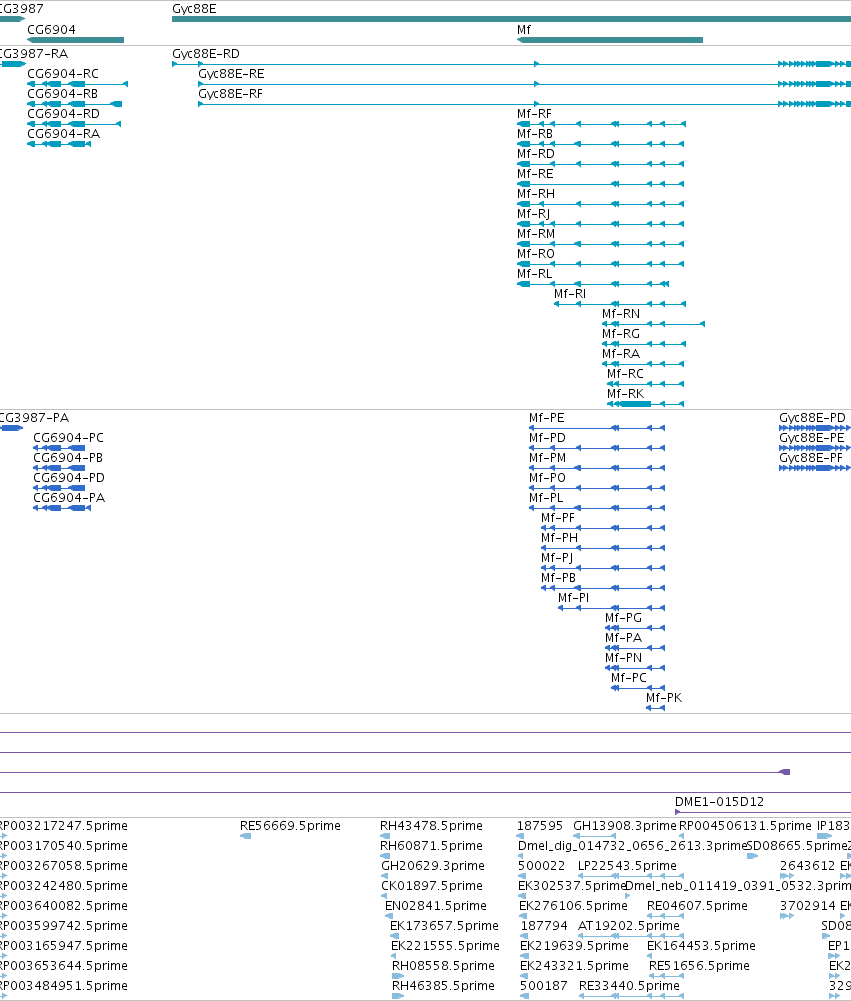Select the Mf-RB transcript label

535,134
